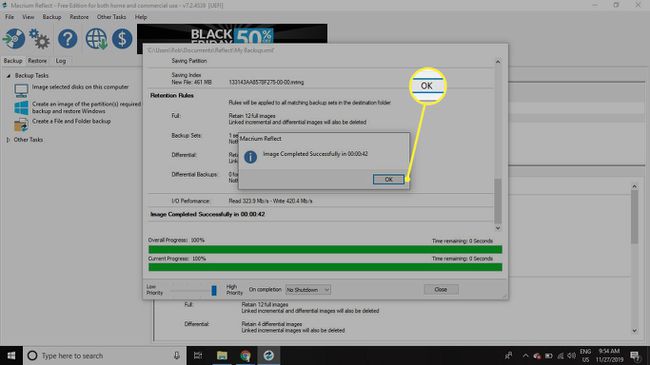650x365 pixels.
Task: Switch to the Backup tab
Action: coord(13,61)
